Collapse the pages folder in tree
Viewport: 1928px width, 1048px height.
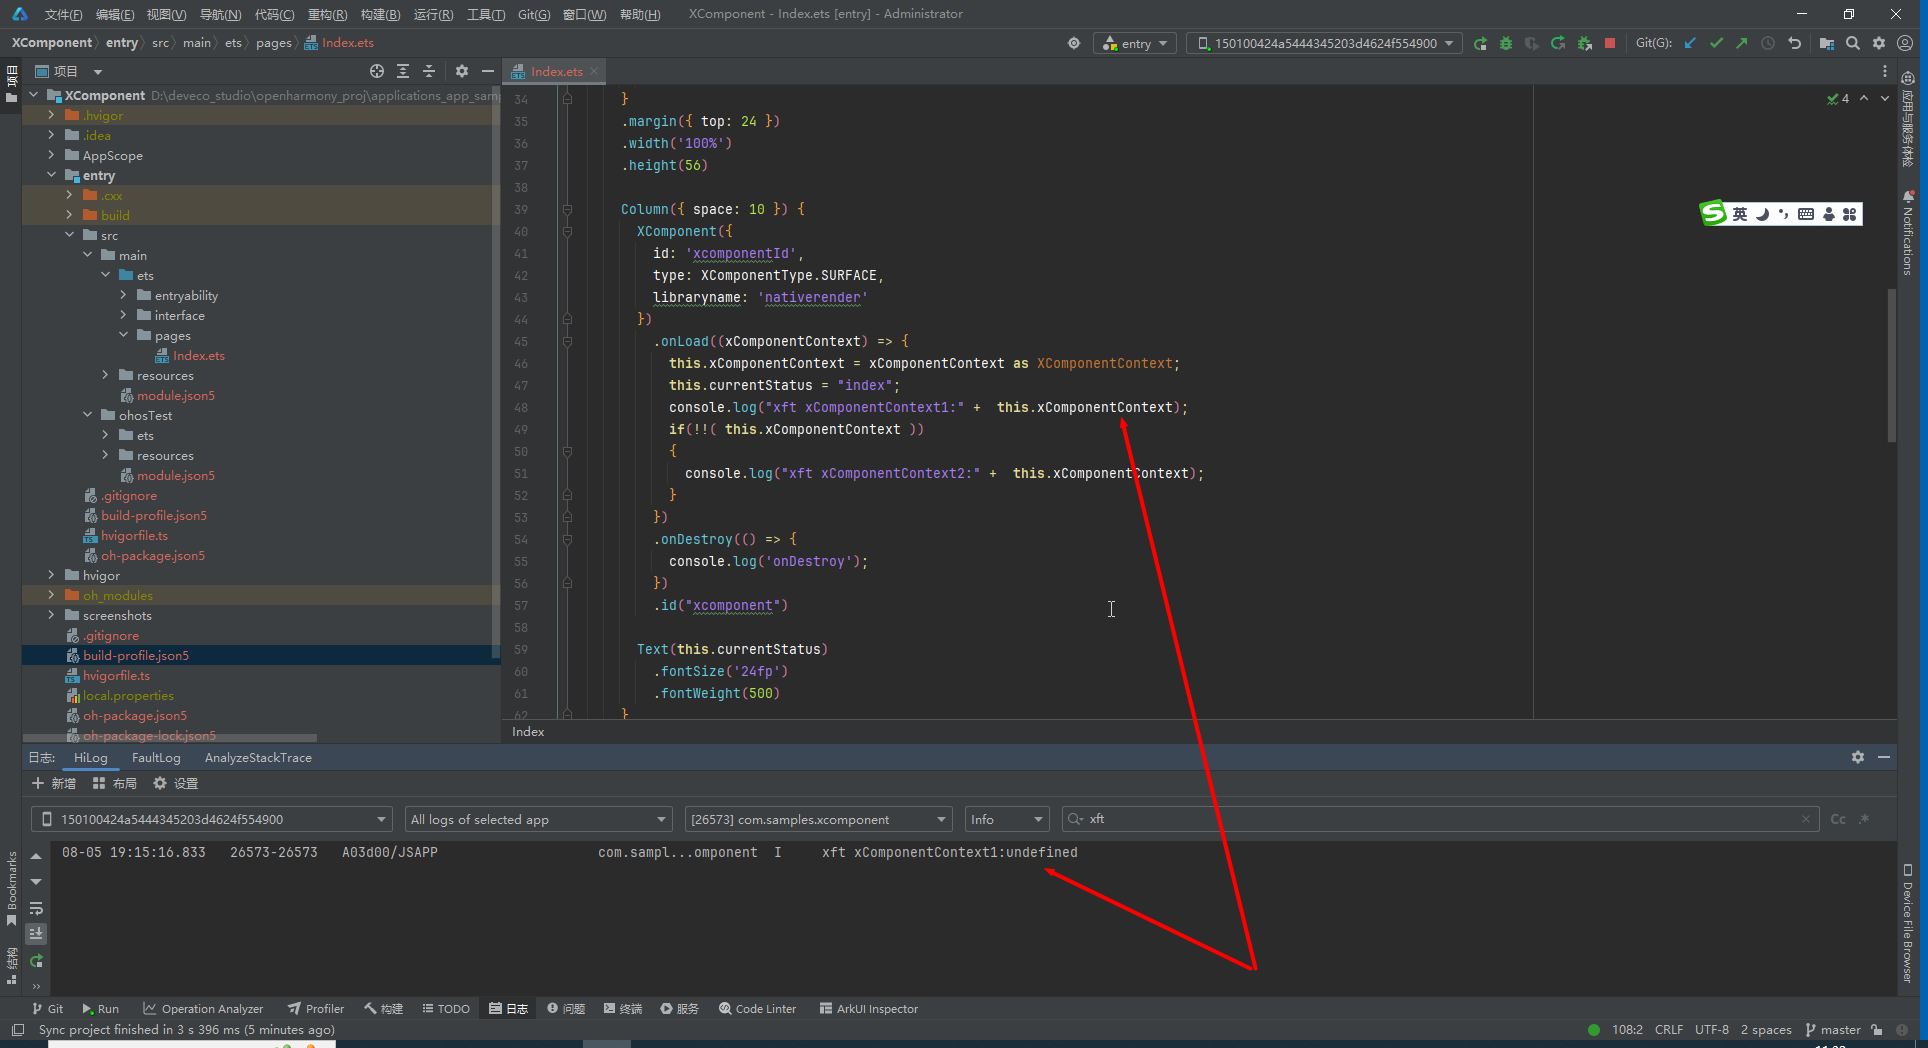(x=123, y=335)
